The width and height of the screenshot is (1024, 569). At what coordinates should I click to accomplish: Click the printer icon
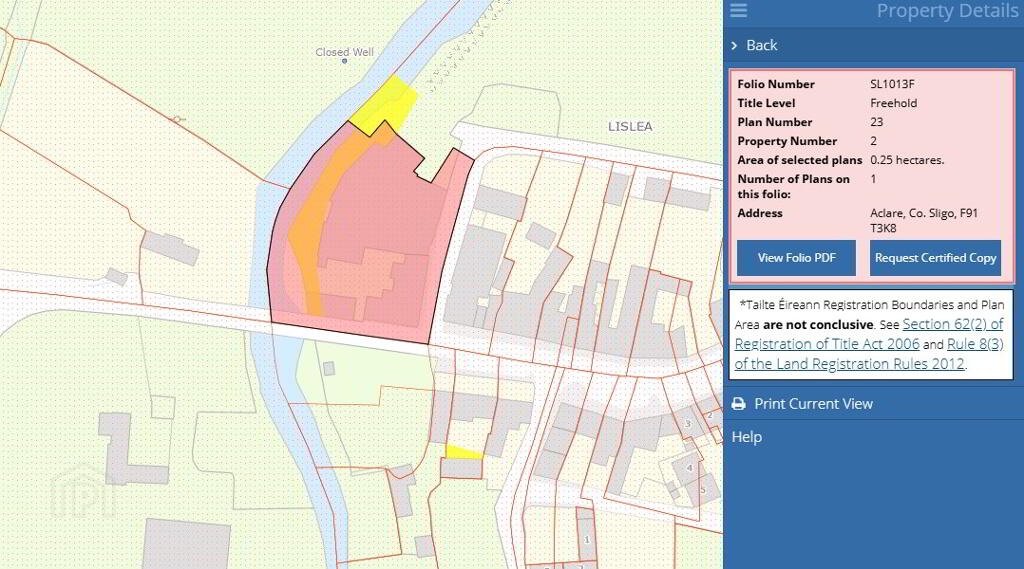point(738,404)
